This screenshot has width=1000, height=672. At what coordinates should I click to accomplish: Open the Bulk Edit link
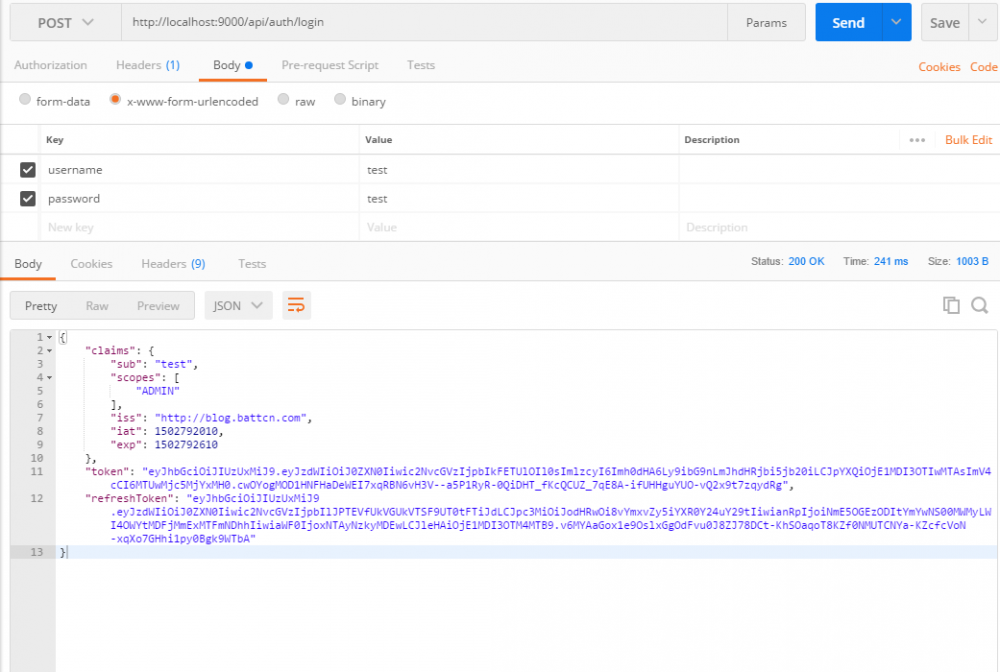point(968,140)
